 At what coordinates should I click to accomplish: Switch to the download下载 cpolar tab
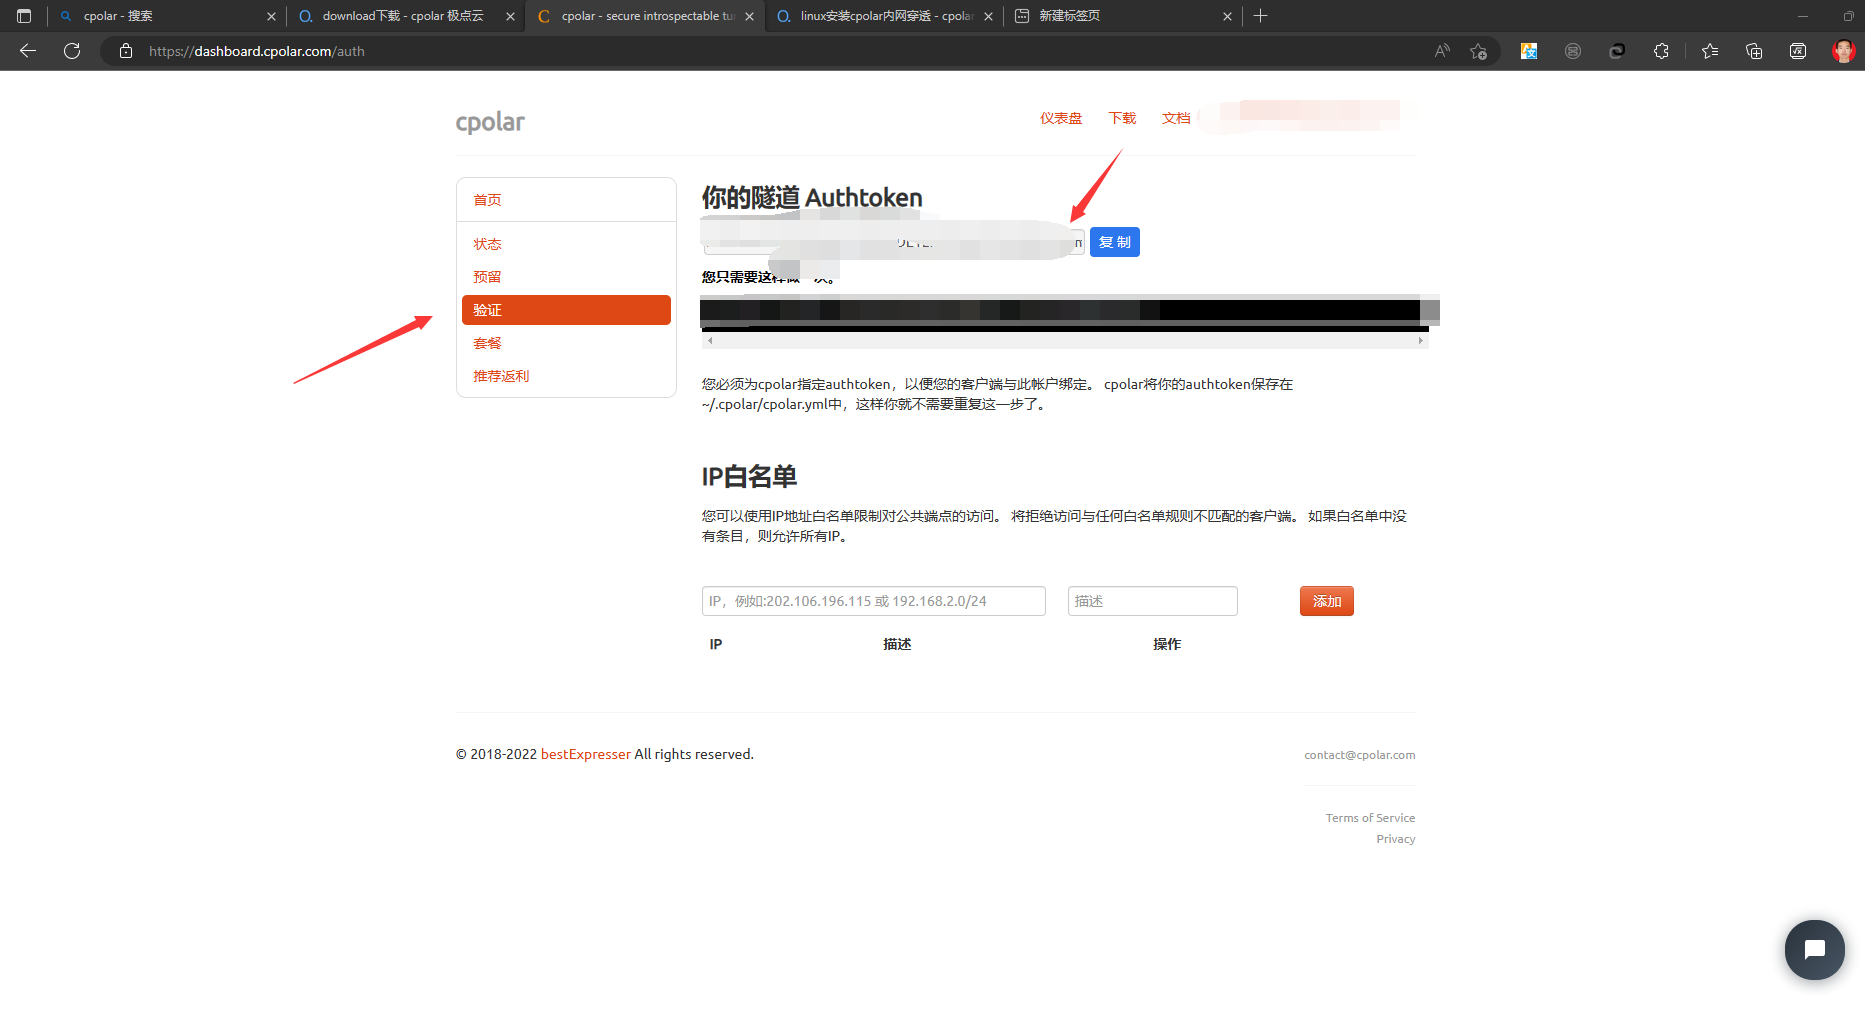[402, 16]
